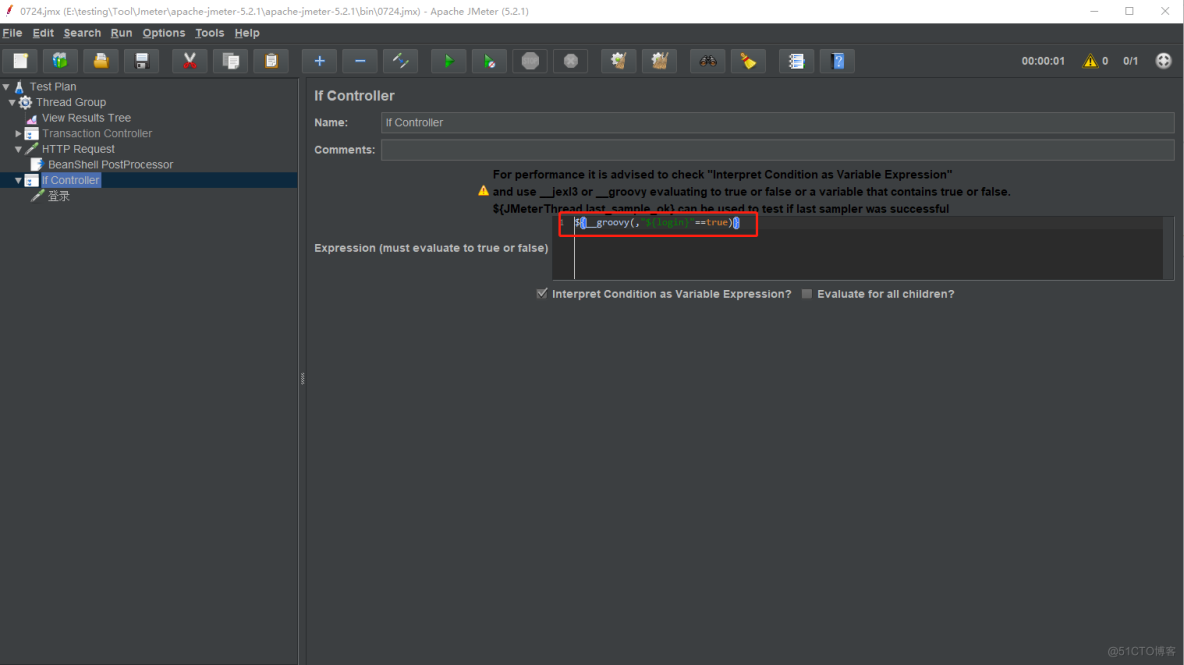Click the New test plan icon
Image resolution: width=1184 pixels, height=665 pixels.
pos(20,61)
